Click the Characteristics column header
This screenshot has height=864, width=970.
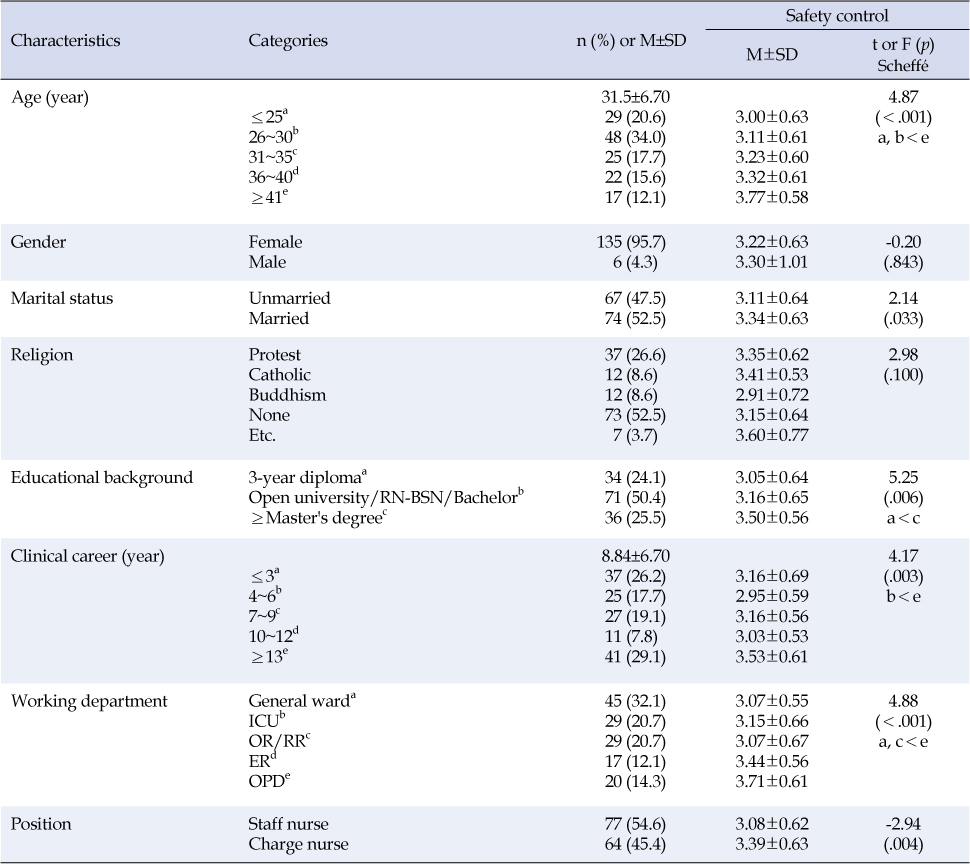coord(66,41)
